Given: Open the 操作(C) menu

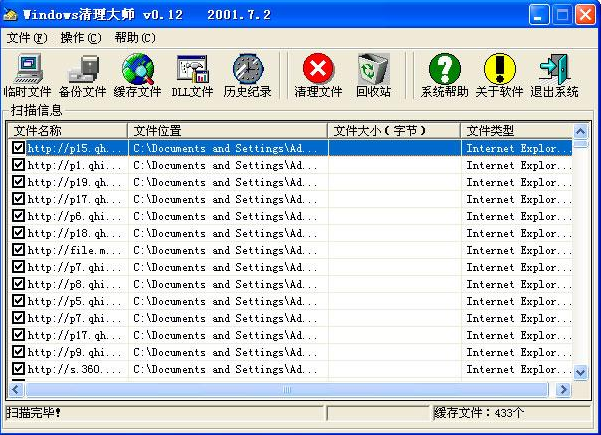Looking at the screenshot, I should (x=81, y=38).
